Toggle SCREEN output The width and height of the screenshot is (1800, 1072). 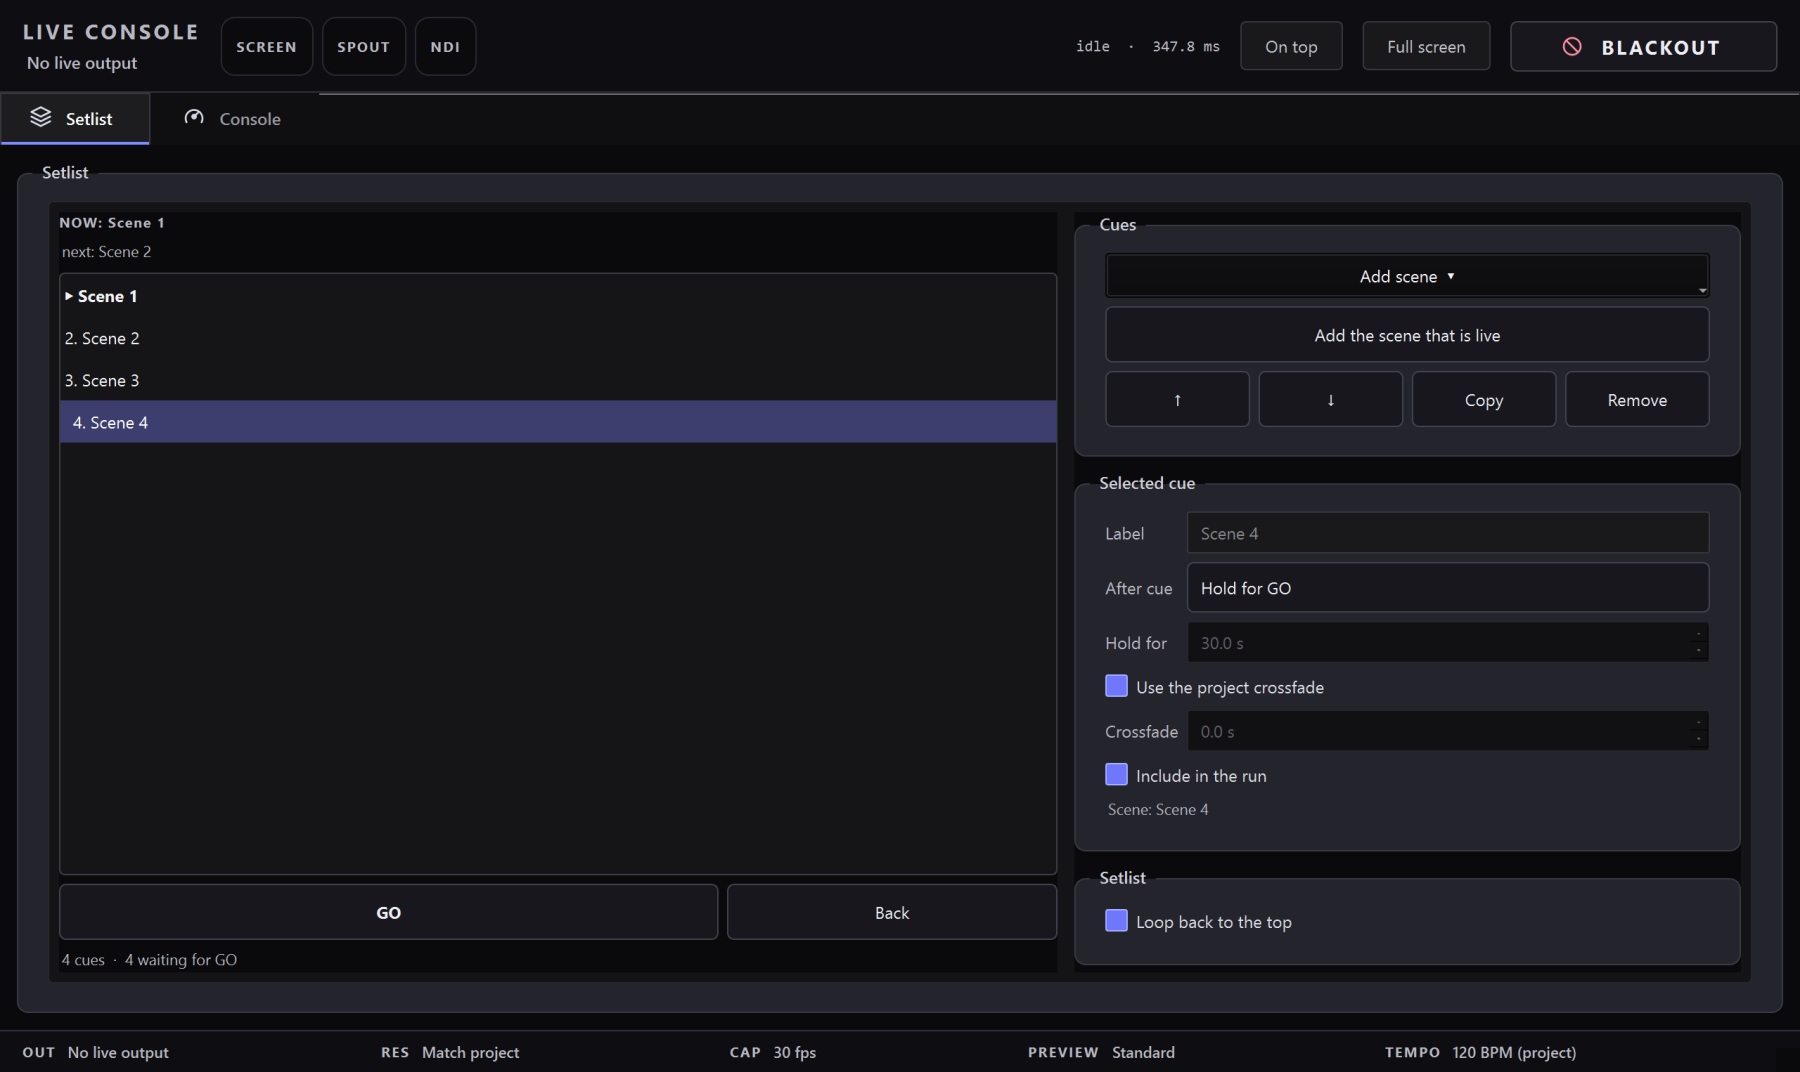[267, 46]
